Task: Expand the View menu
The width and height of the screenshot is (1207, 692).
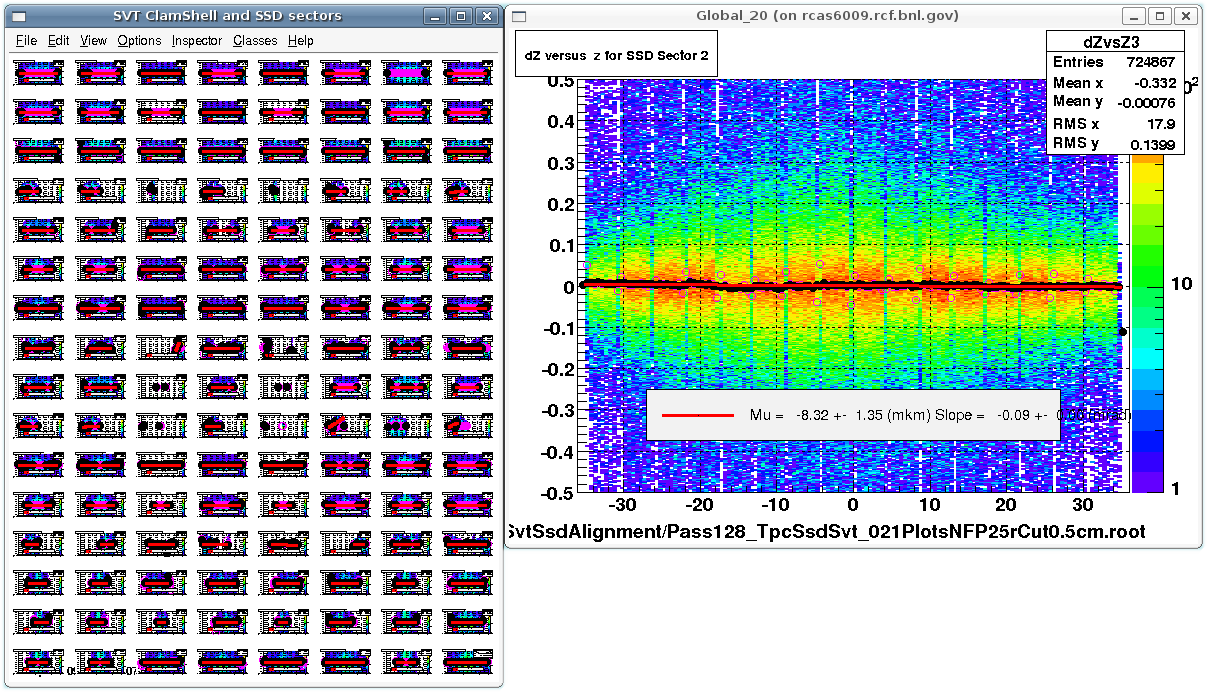Action: coord(93,41)
